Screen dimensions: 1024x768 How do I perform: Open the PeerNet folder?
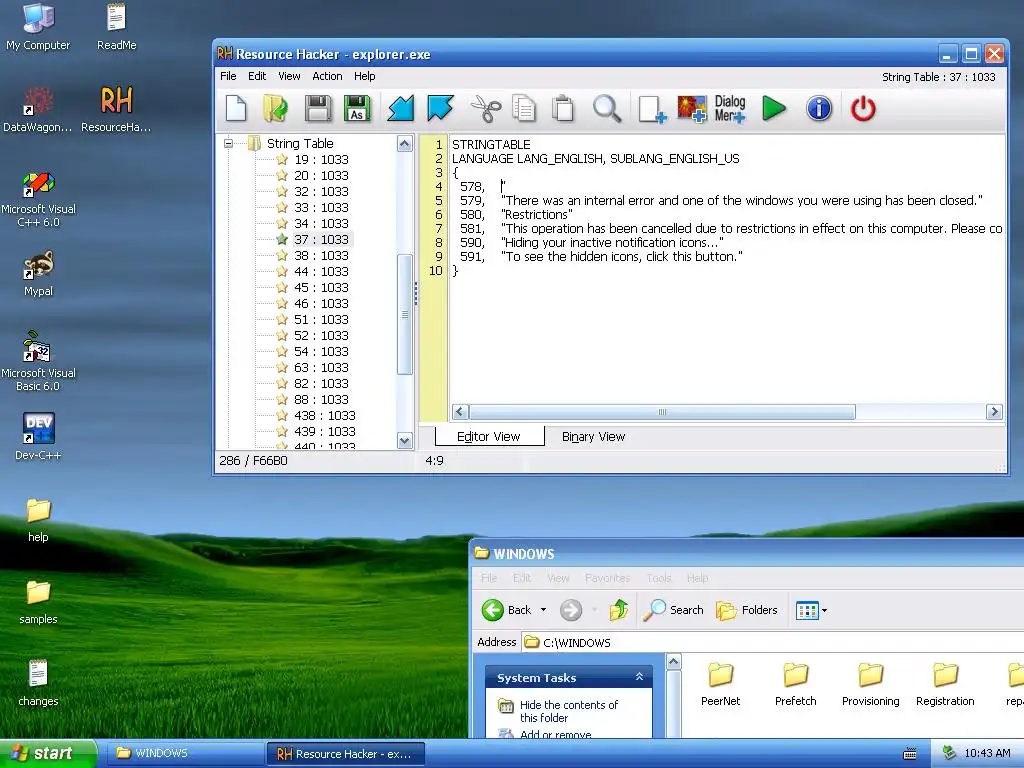[x=720, y=684]
